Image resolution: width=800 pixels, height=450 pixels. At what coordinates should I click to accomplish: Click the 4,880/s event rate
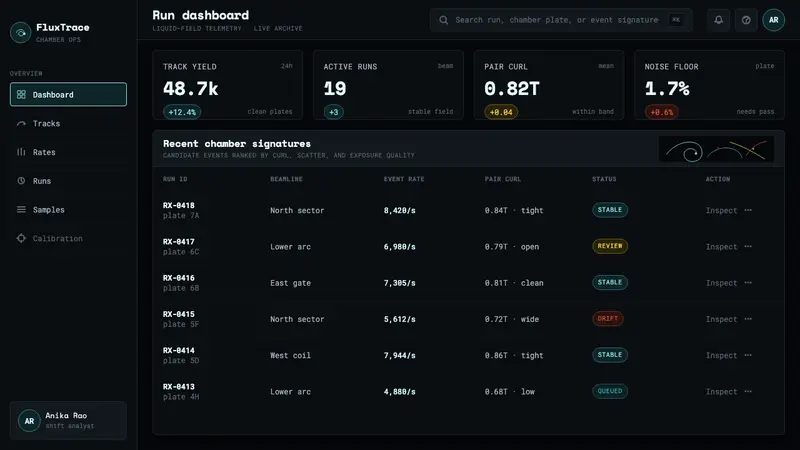[399, 391]
